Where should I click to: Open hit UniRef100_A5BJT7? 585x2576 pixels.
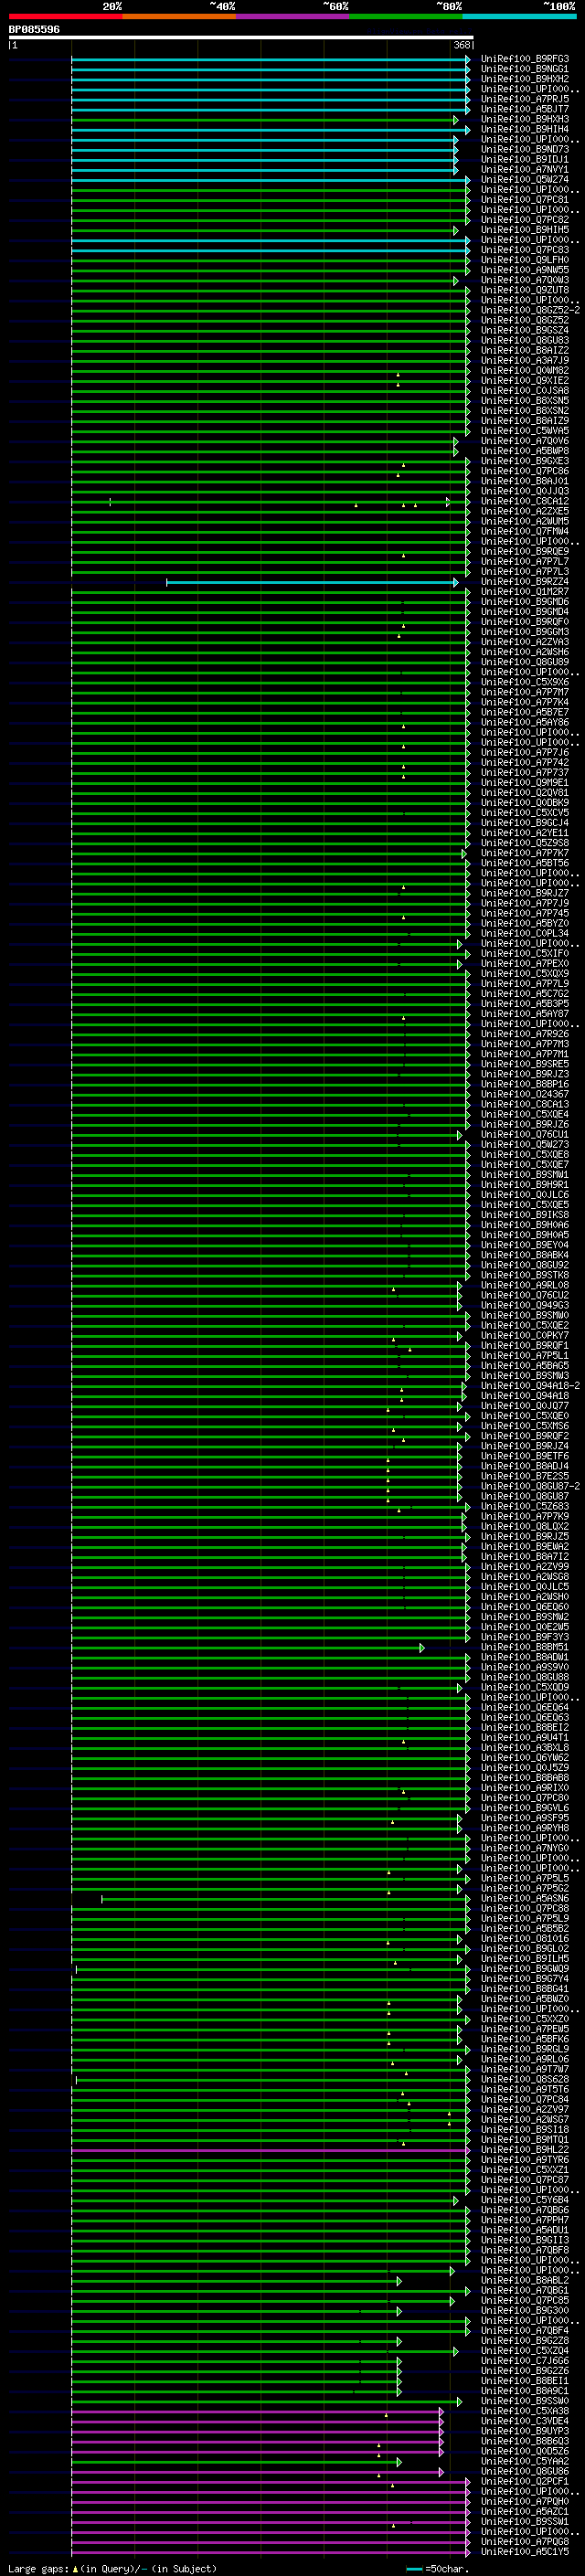point(525,109)
